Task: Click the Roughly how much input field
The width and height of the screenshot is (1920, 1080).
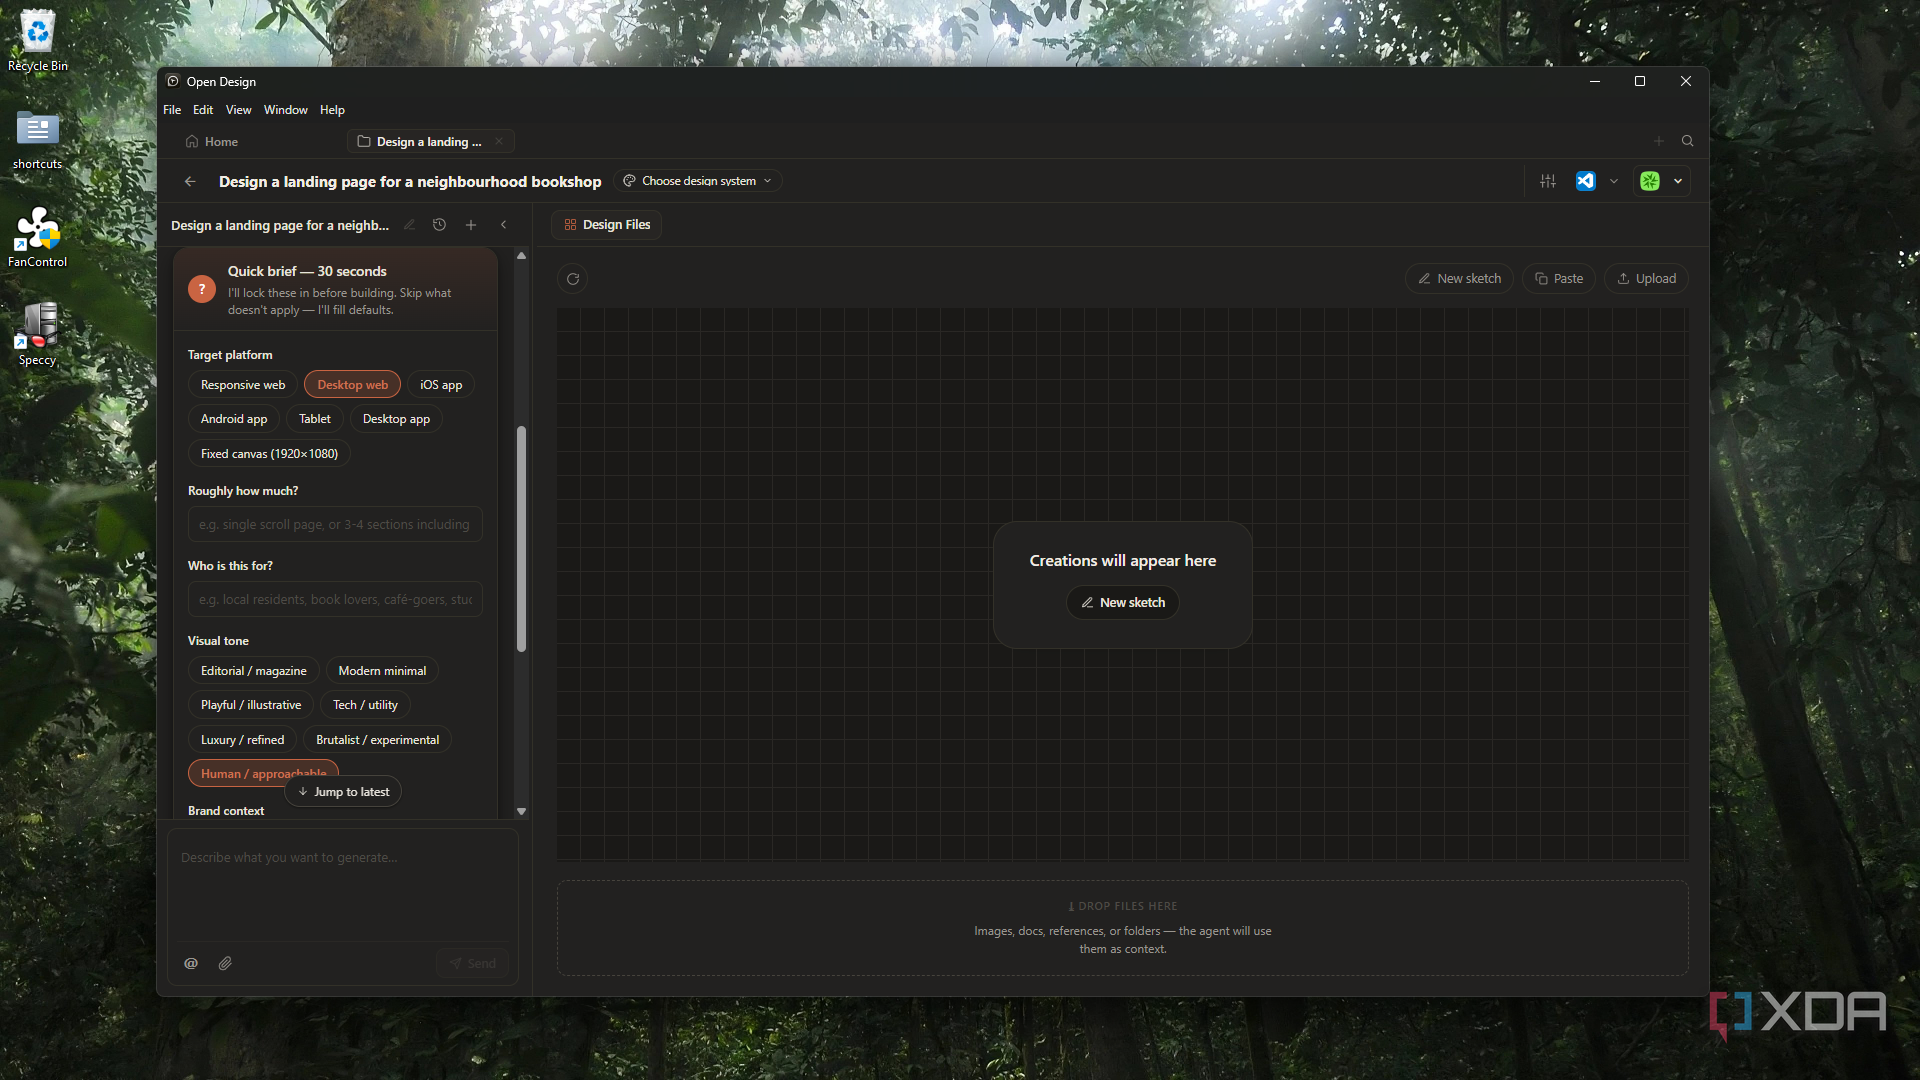Action: [335, 524]
